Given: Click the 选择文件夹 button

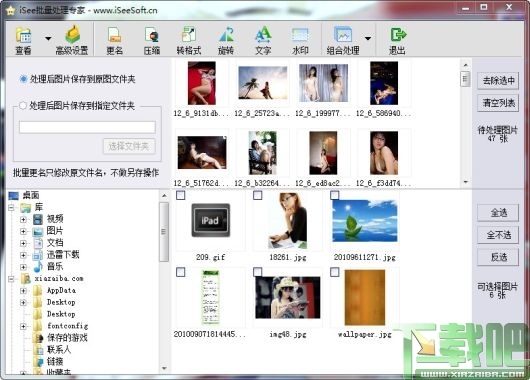Looking at the screenshot, I should (129, 146).
